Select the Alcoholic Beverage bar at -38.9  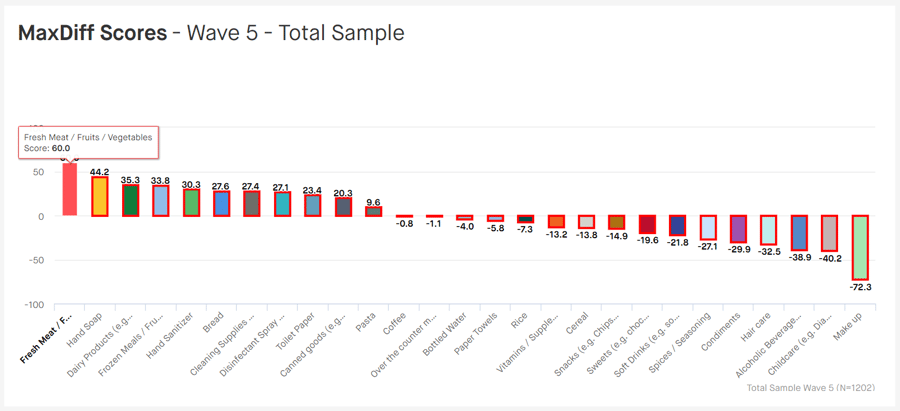(799, 232)
